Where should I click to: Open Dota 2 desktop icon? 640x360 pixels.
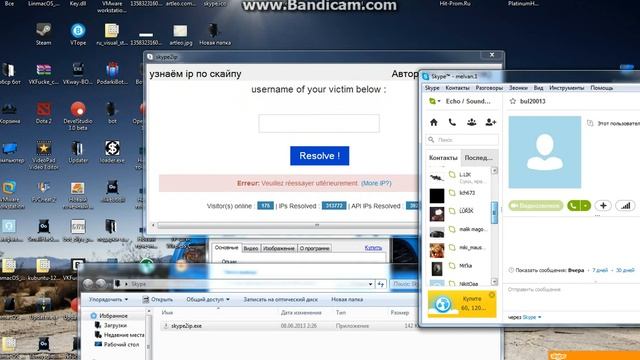click(44, 113)
